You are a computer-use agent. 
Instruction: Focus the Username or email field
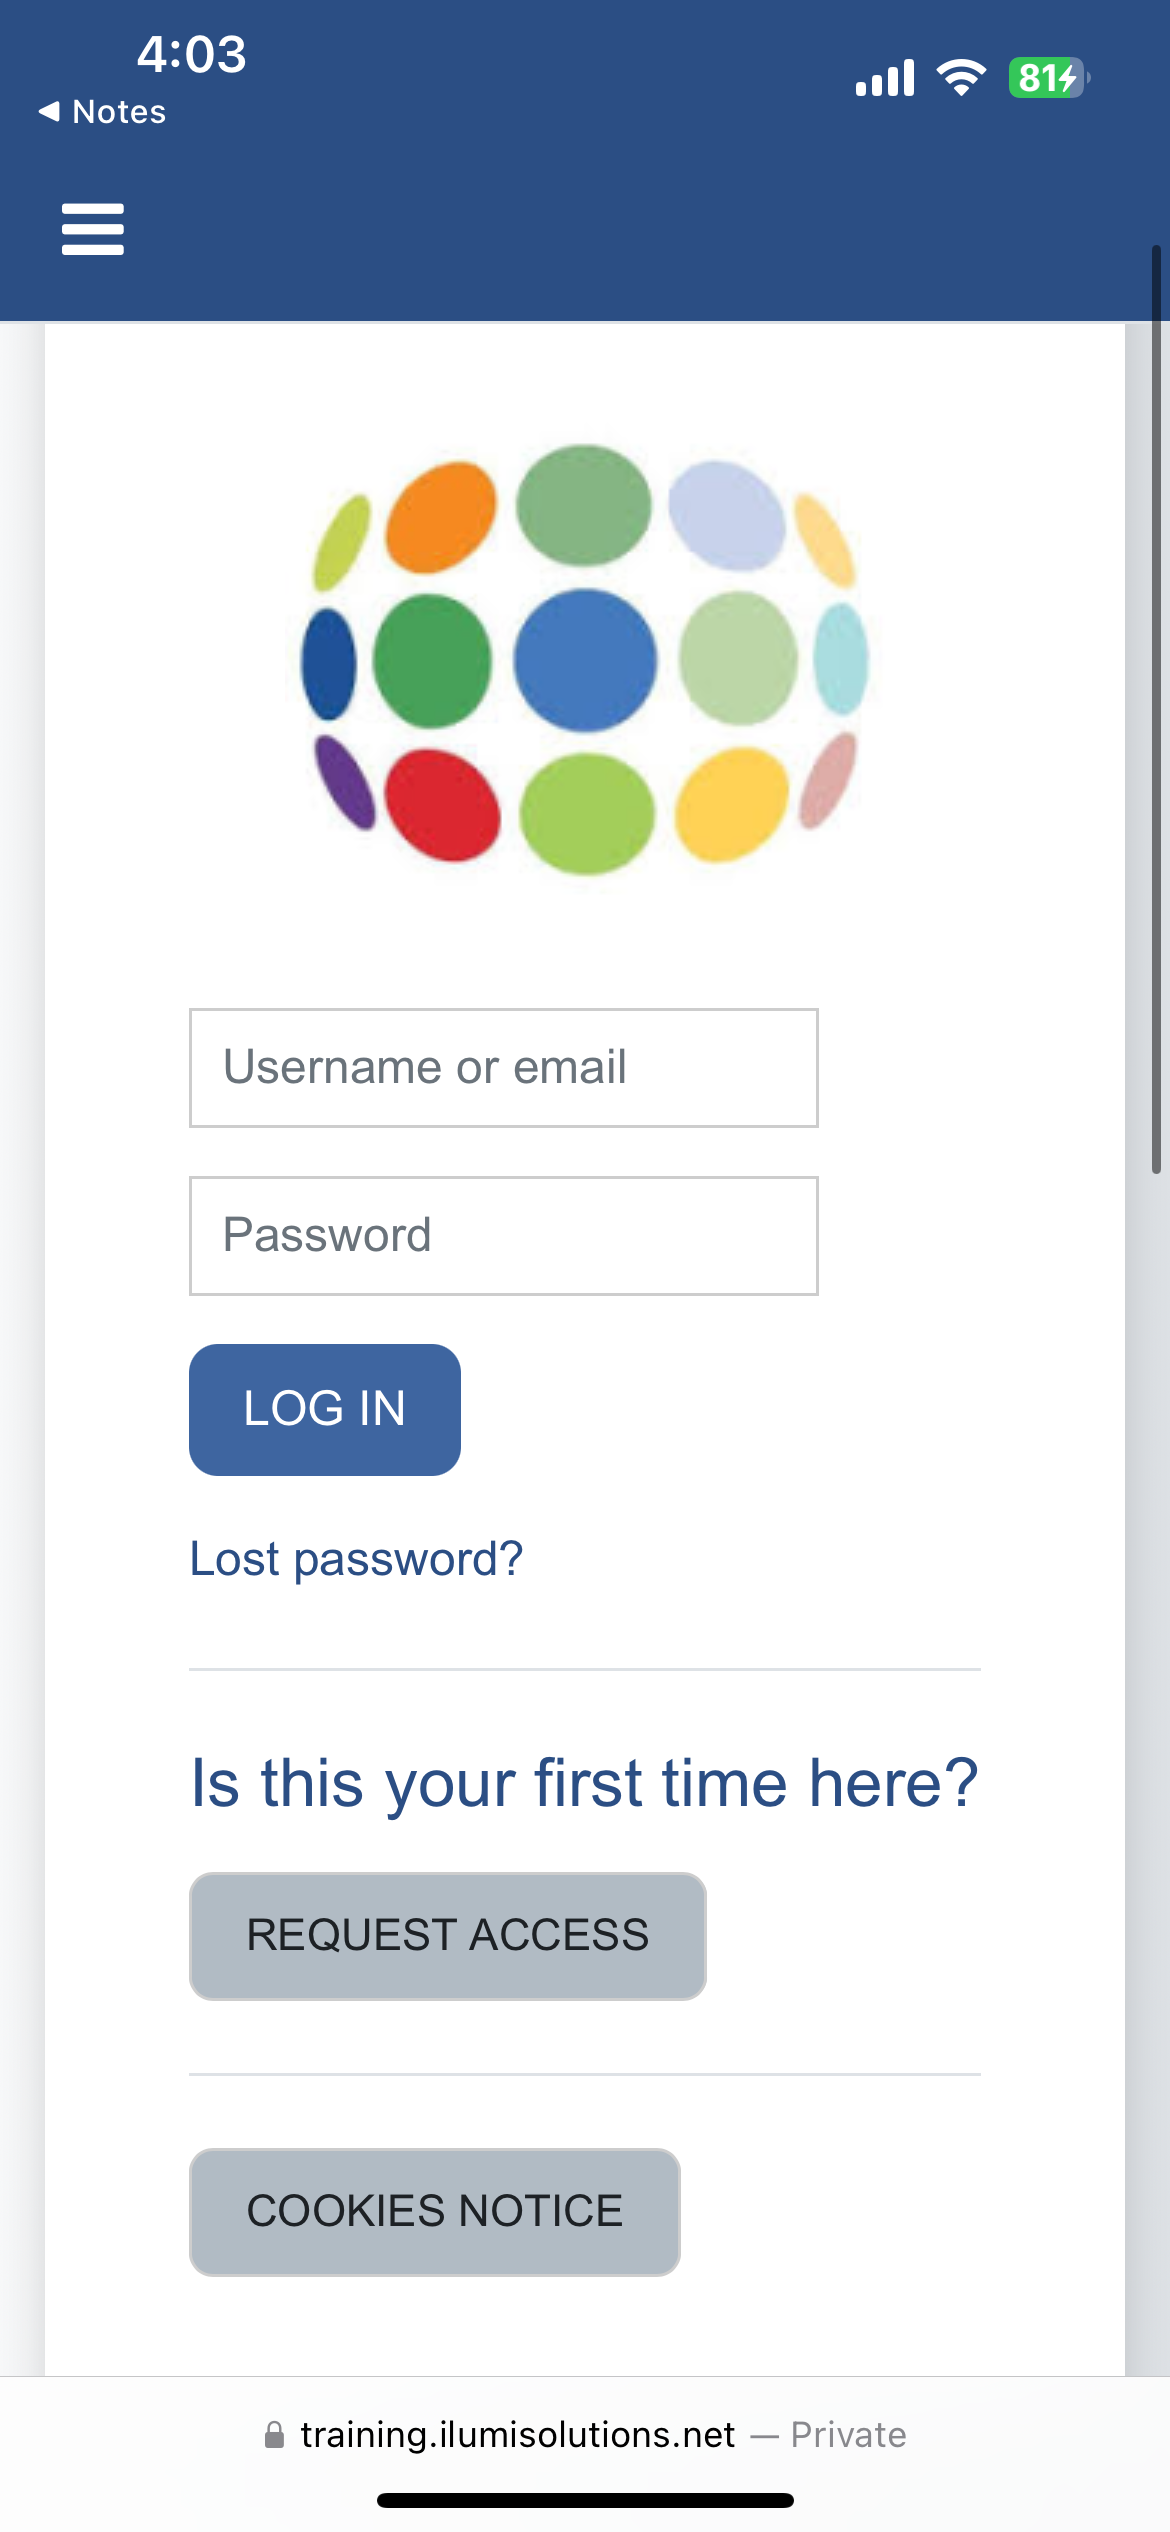pos(504,1068)
